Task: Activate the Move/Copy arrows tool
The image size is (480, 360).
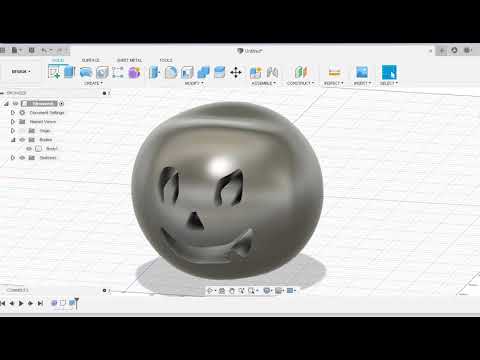Action: point(236,72)
